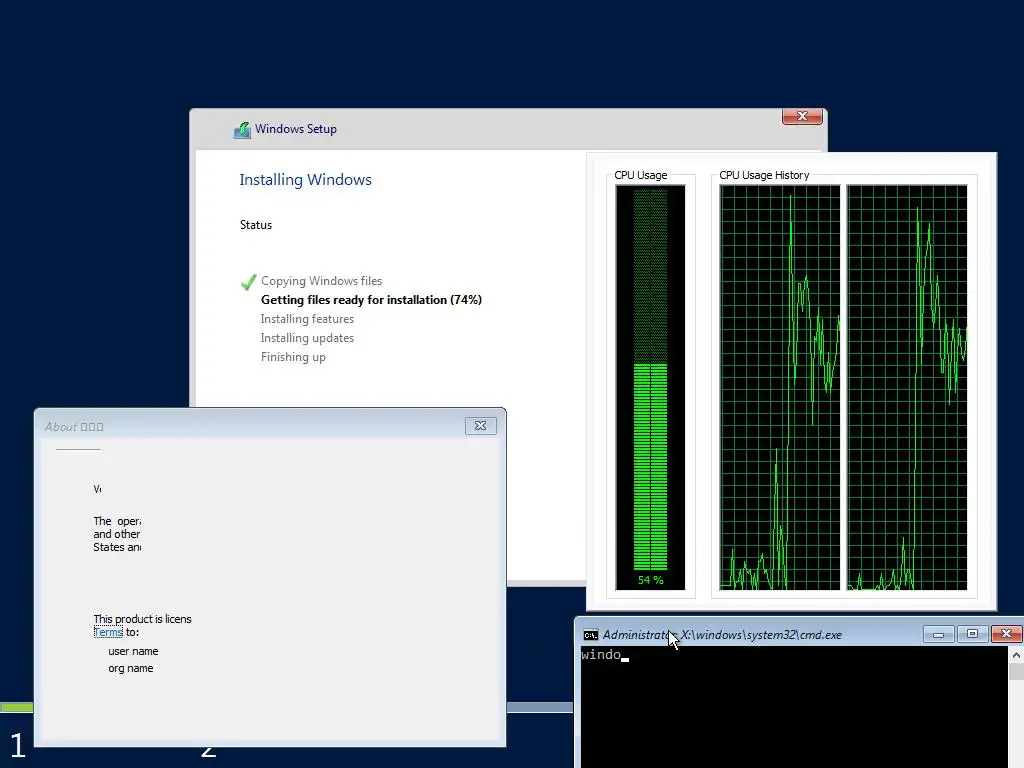Minimize the cmd.exe window
Screen dimensions: 1024x768
click(938, 634)
